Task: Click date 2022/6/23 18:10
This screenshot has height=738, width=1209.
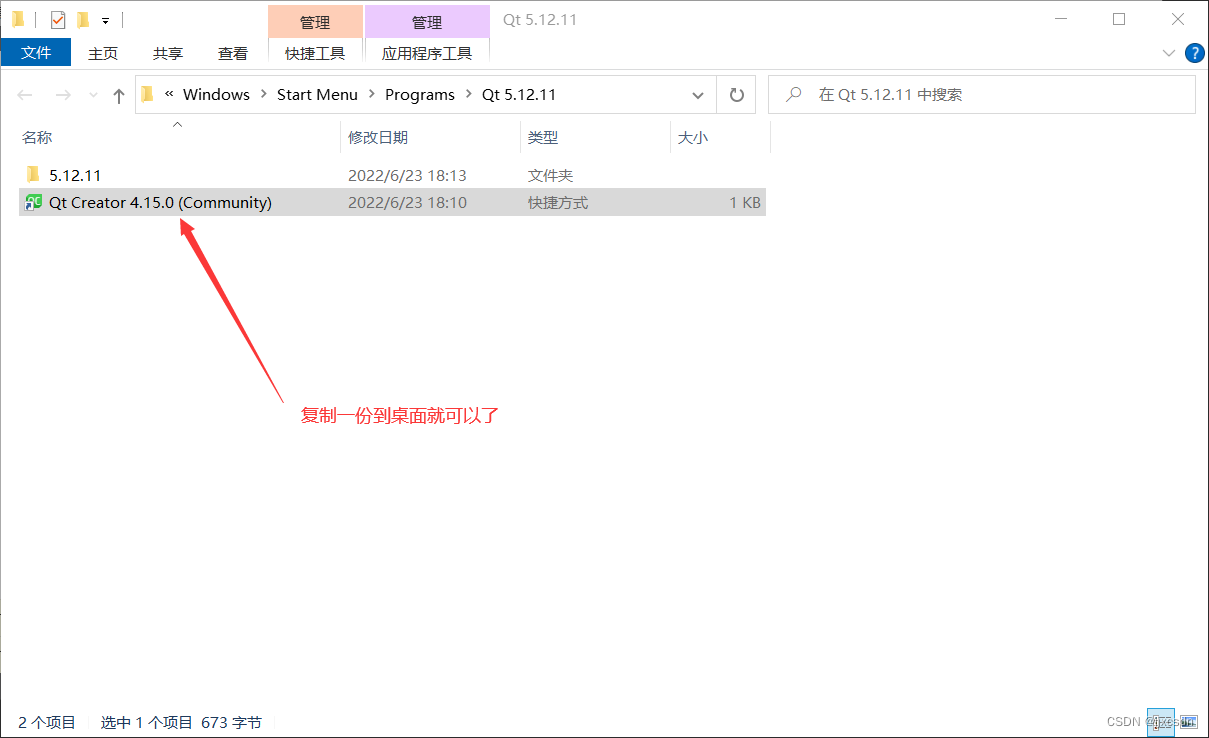Action: (407, 202)
